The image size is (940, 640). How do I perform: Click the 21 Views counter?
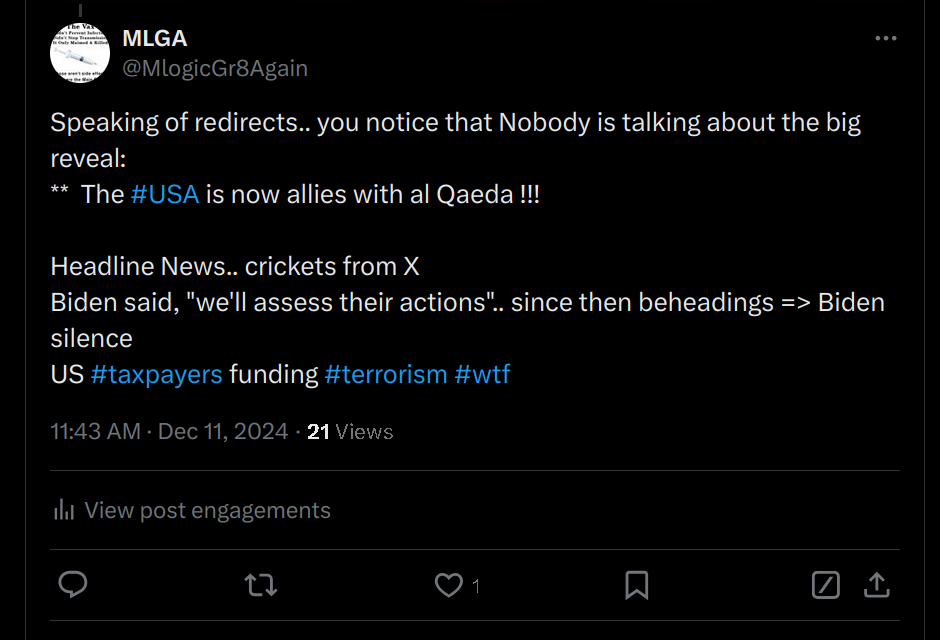coord(350,431)
